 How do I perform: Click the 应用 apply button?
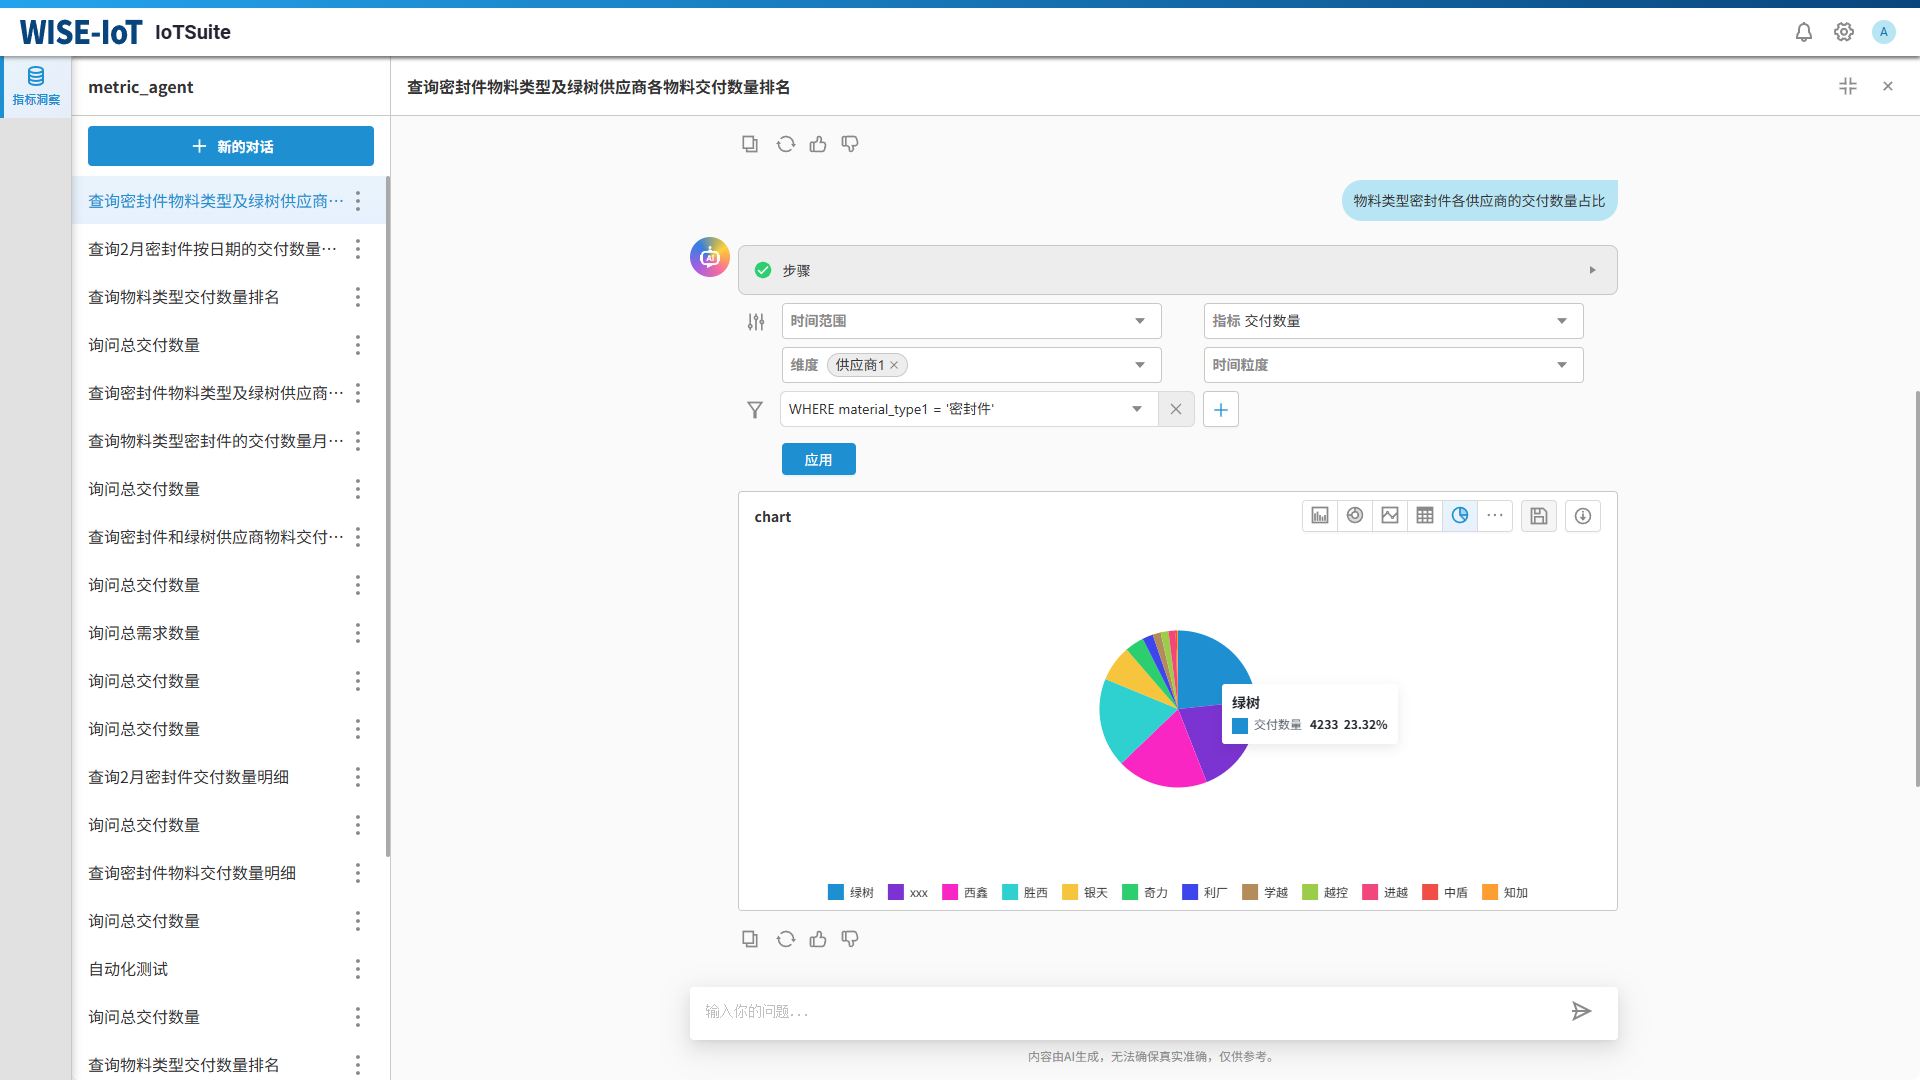pyautogui.click(x=818, y=460)
